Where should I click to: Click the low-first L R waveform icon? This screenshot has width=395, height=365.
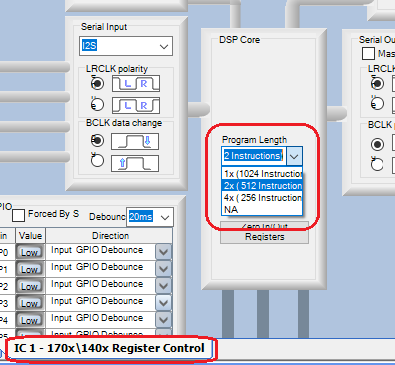(136, 83)
